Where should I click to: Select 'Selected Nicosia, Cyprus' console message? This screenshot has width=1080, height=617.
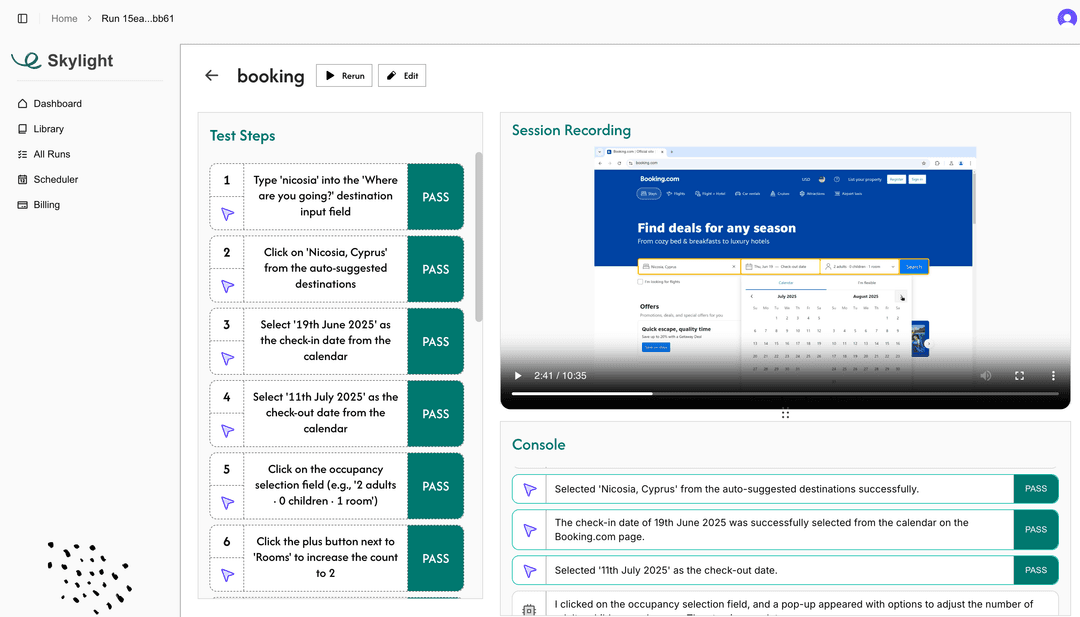coord(737,489)
